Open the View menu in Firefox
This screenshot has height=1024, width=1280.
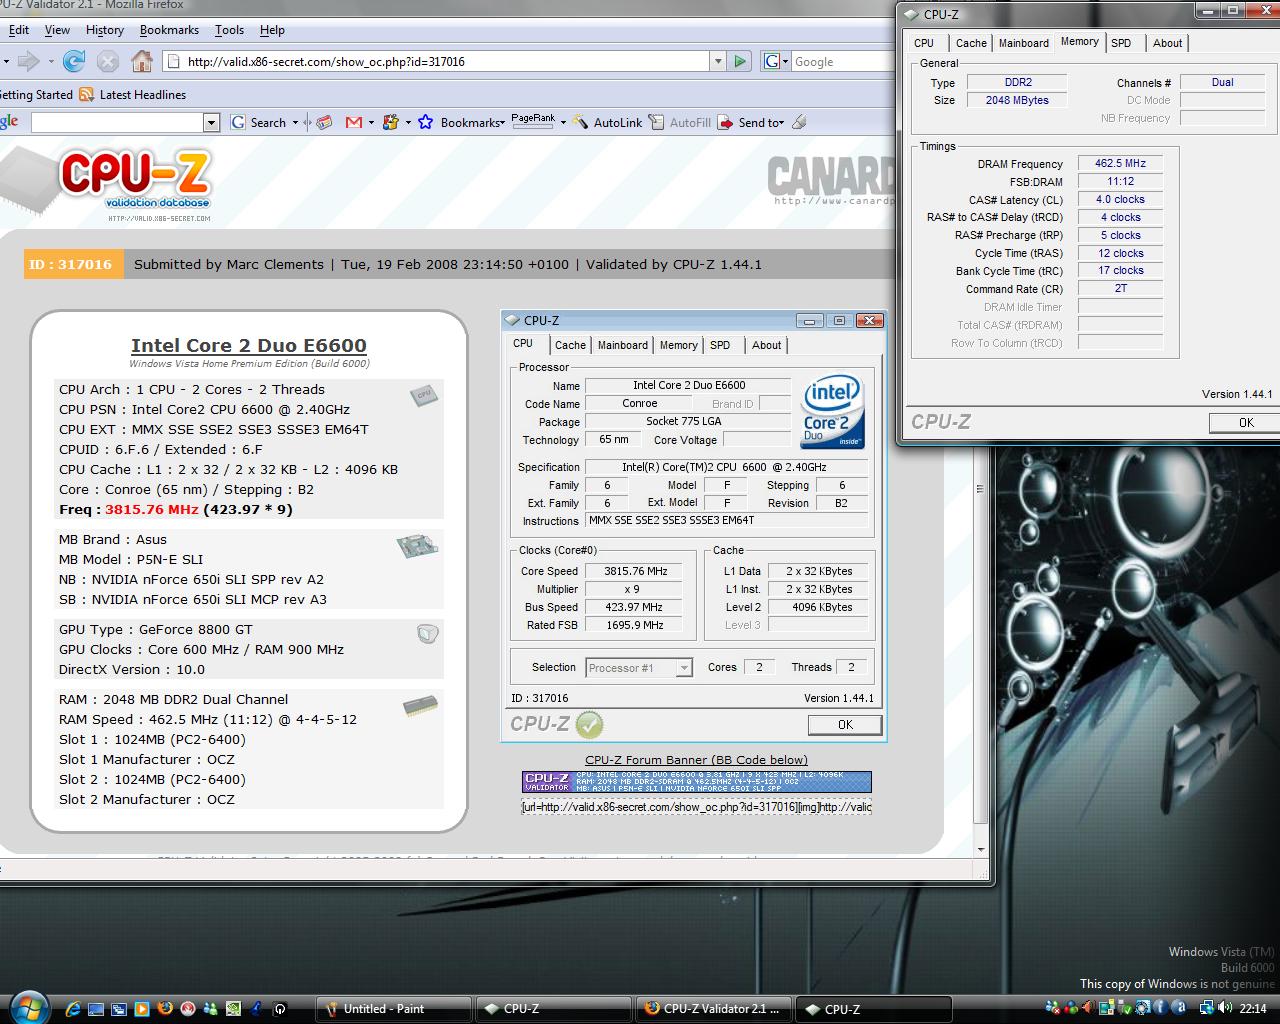(x=57, y=30)
